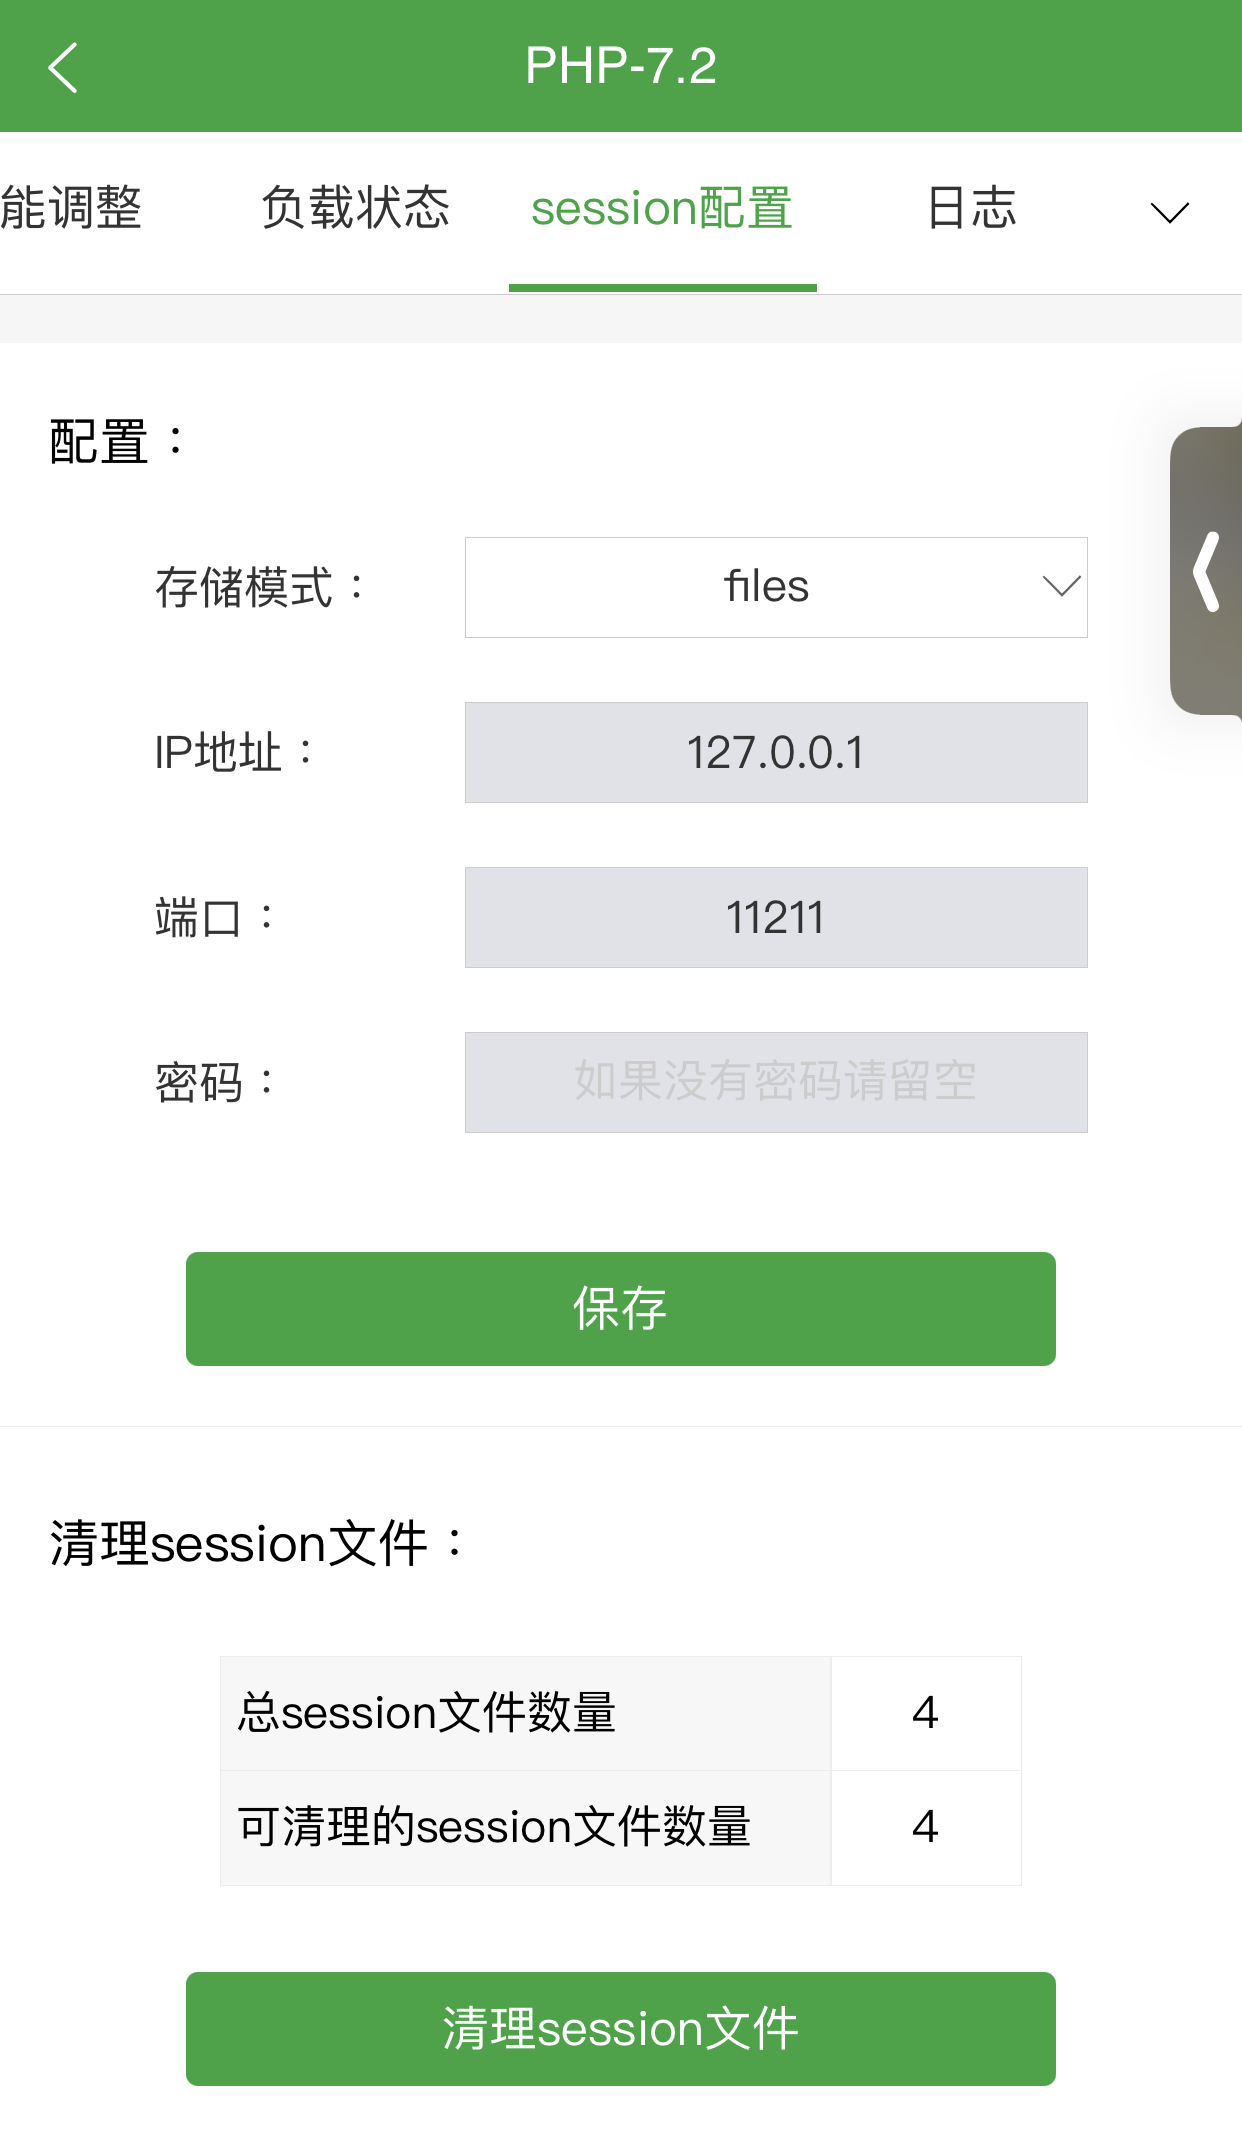Switch to the 负载状态 tab

click(x=356, y=208)
